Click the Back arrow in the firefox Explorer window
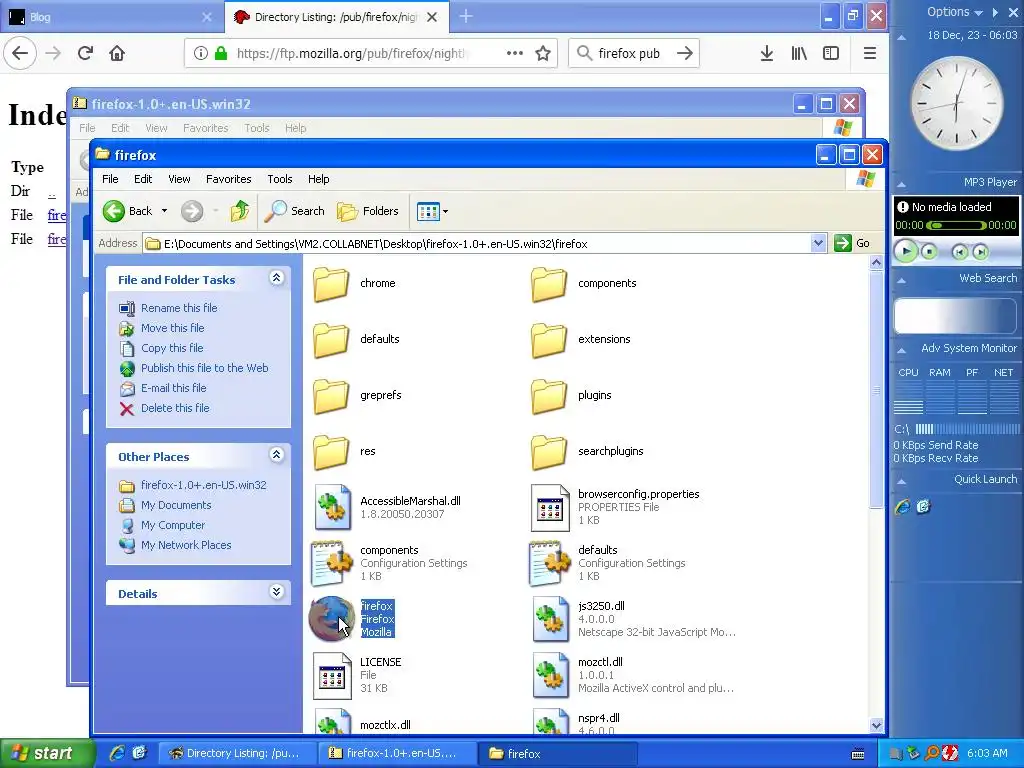Viewport: 1024px width, 768px height. coord(114,211)
